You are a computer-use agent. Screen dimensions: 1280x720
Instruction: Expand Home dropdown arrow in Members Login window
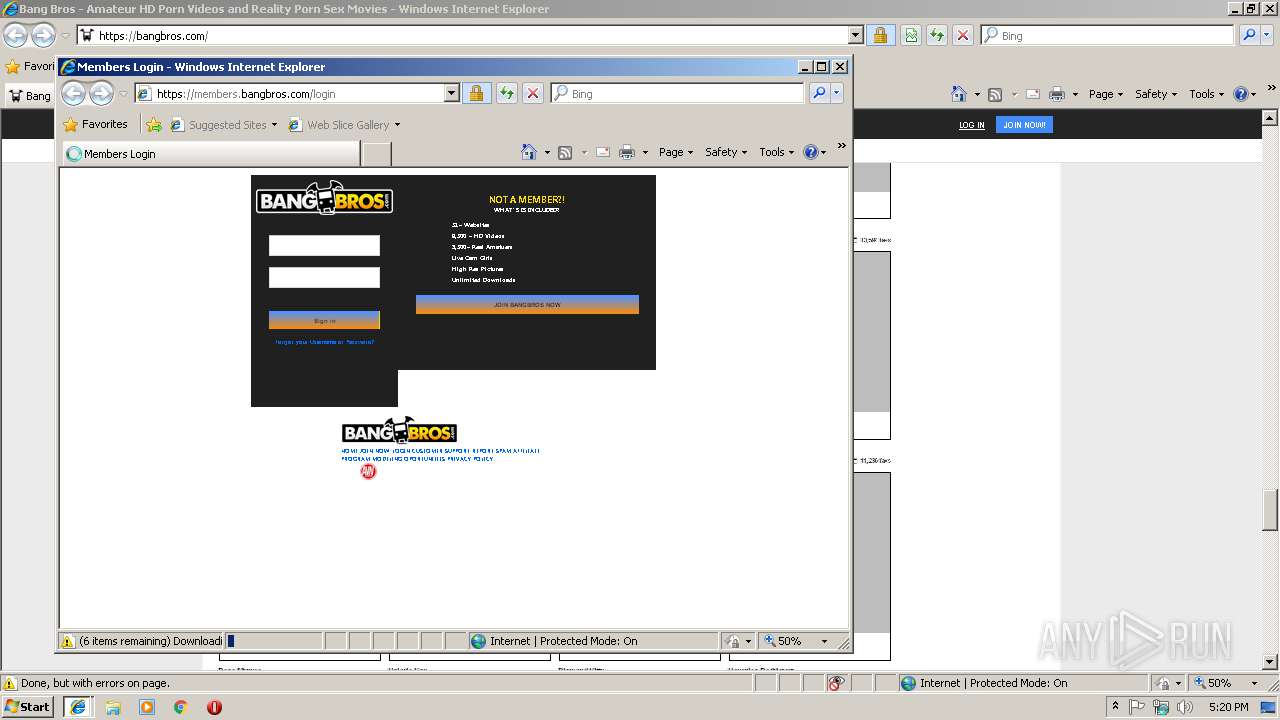click(x=547, y=153)
